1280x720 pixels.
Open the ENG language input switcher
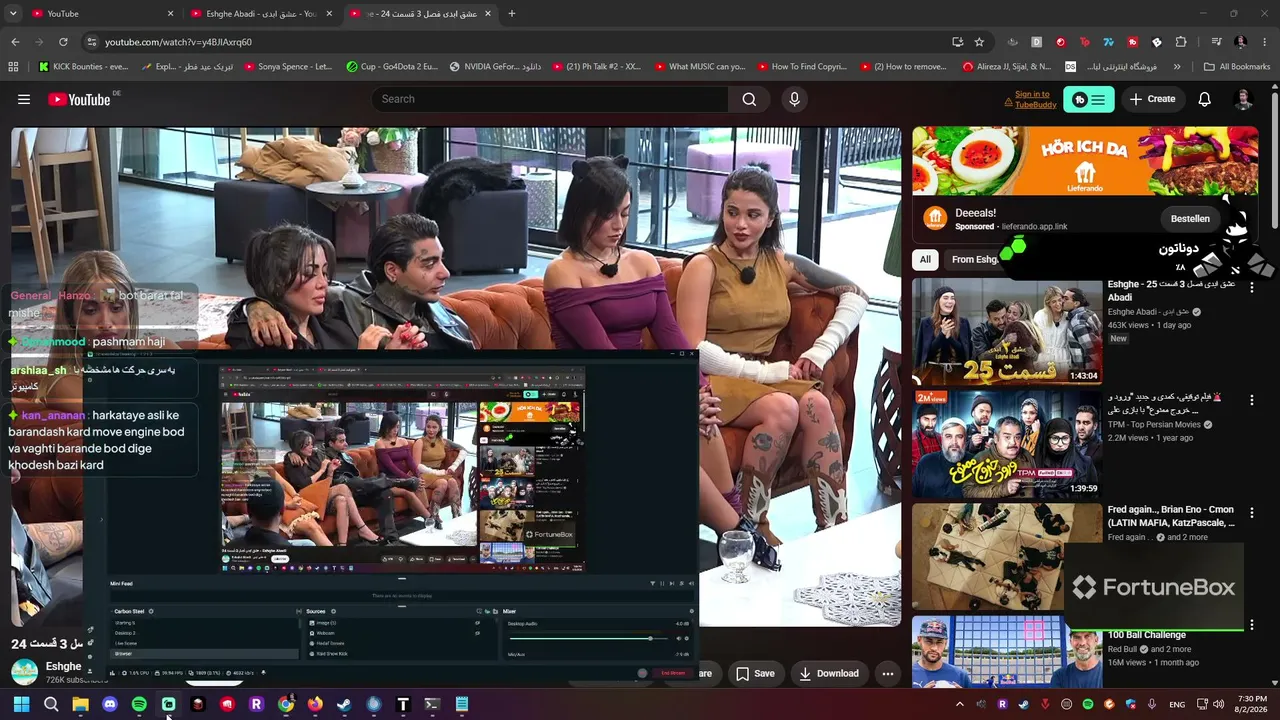[x=1177, y=704]
